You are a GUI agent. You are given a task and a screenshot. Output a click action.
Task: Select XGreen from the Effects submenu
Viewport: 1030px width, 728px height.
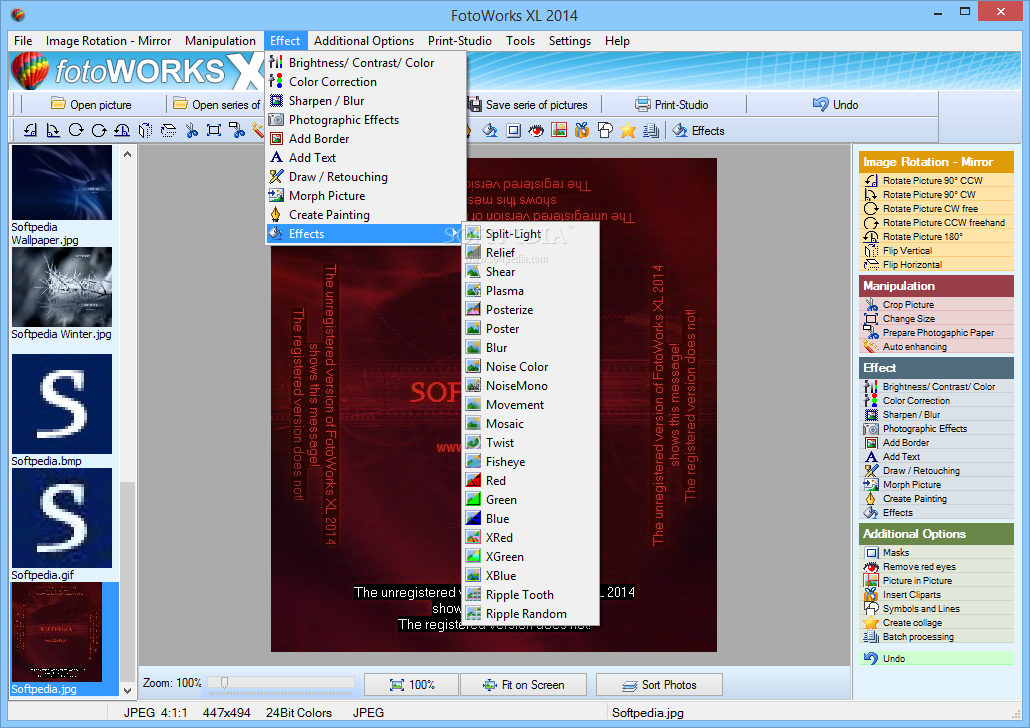[531, 557]
